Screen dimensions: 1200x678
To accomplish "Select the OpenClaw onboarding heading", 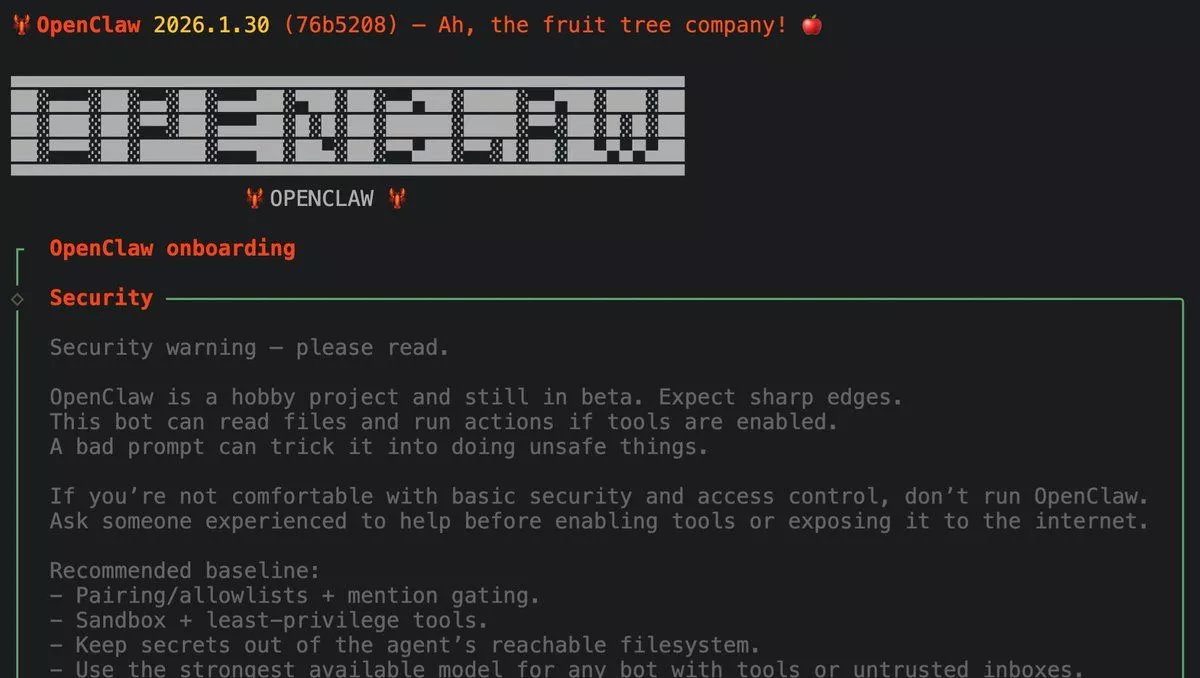I will coord(172,248).
